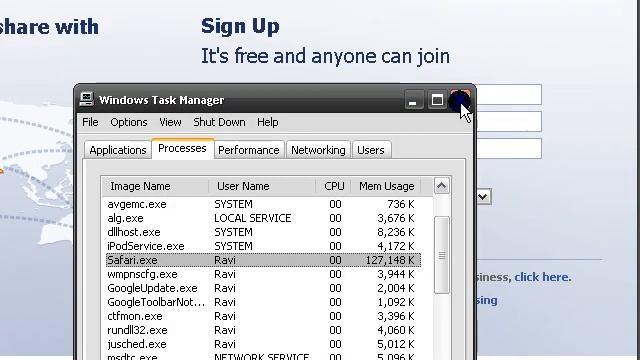This screenshot has width=640, height=360.
Task: Sort processes by CPU column
Action: click(x=333, y=186)
